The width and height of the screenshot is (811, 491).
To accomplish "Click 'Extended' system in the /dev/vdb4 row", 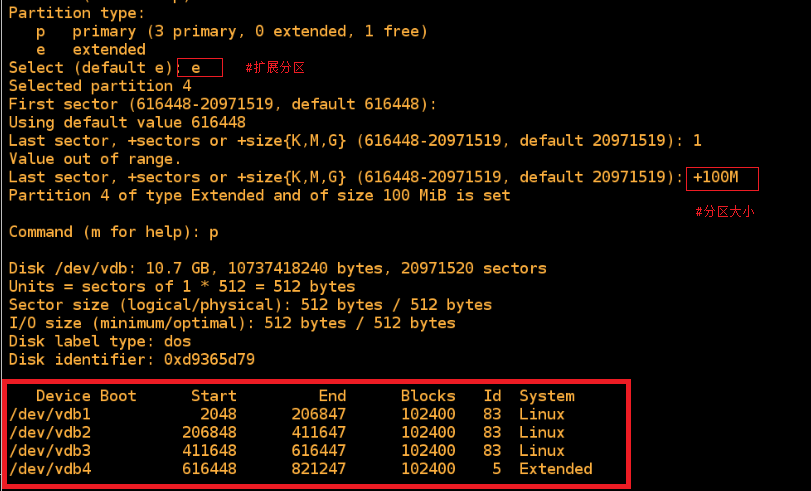I will click(x=556, y=469).
